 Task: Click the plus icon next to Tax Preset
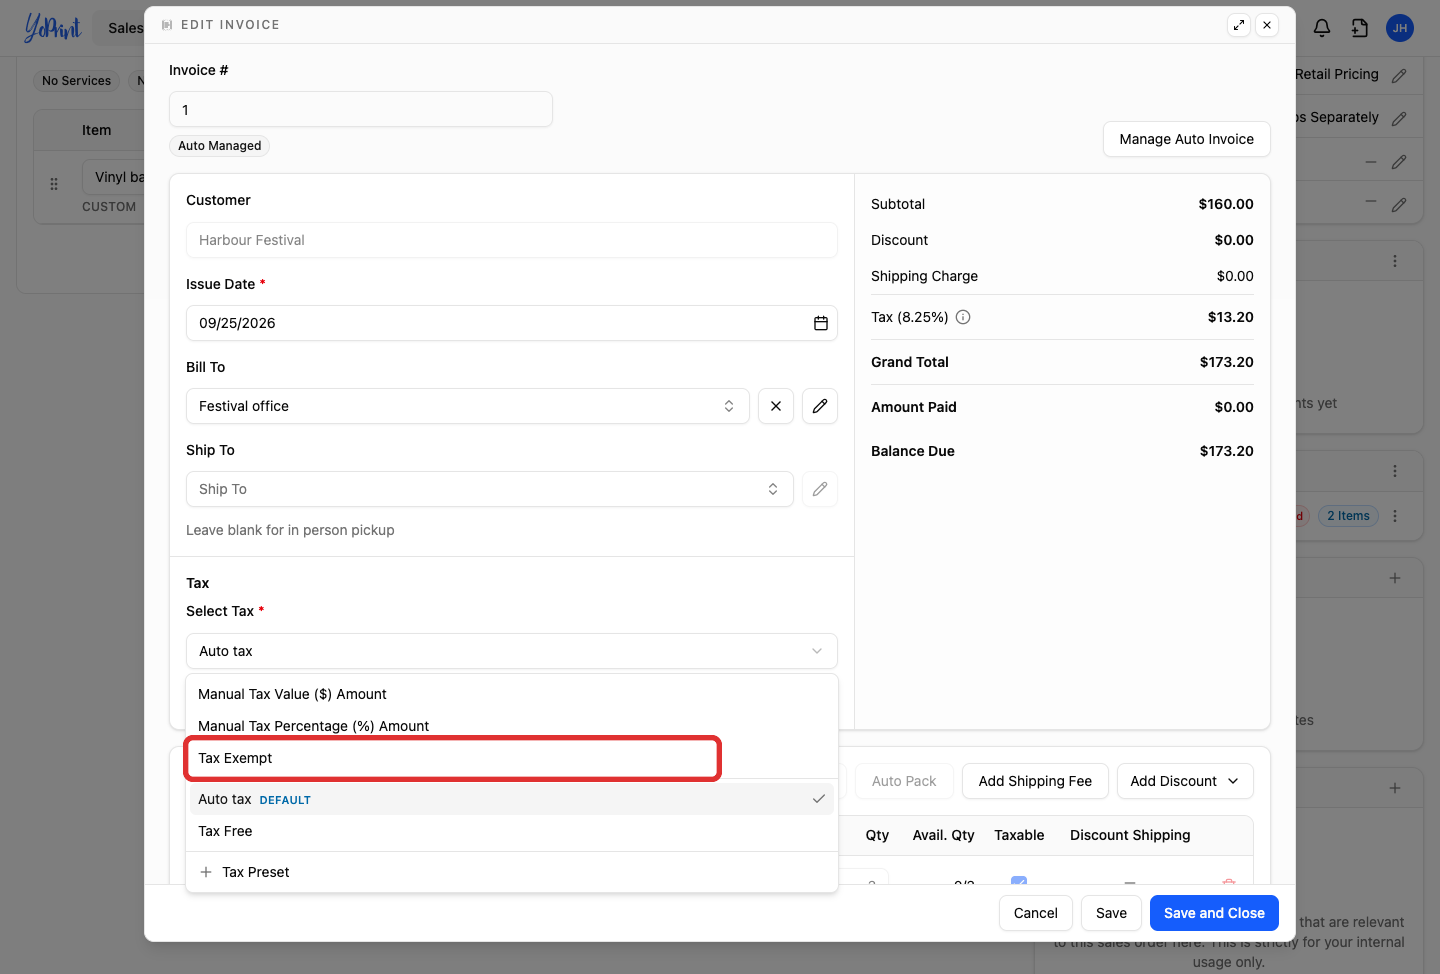click(206, 872)
